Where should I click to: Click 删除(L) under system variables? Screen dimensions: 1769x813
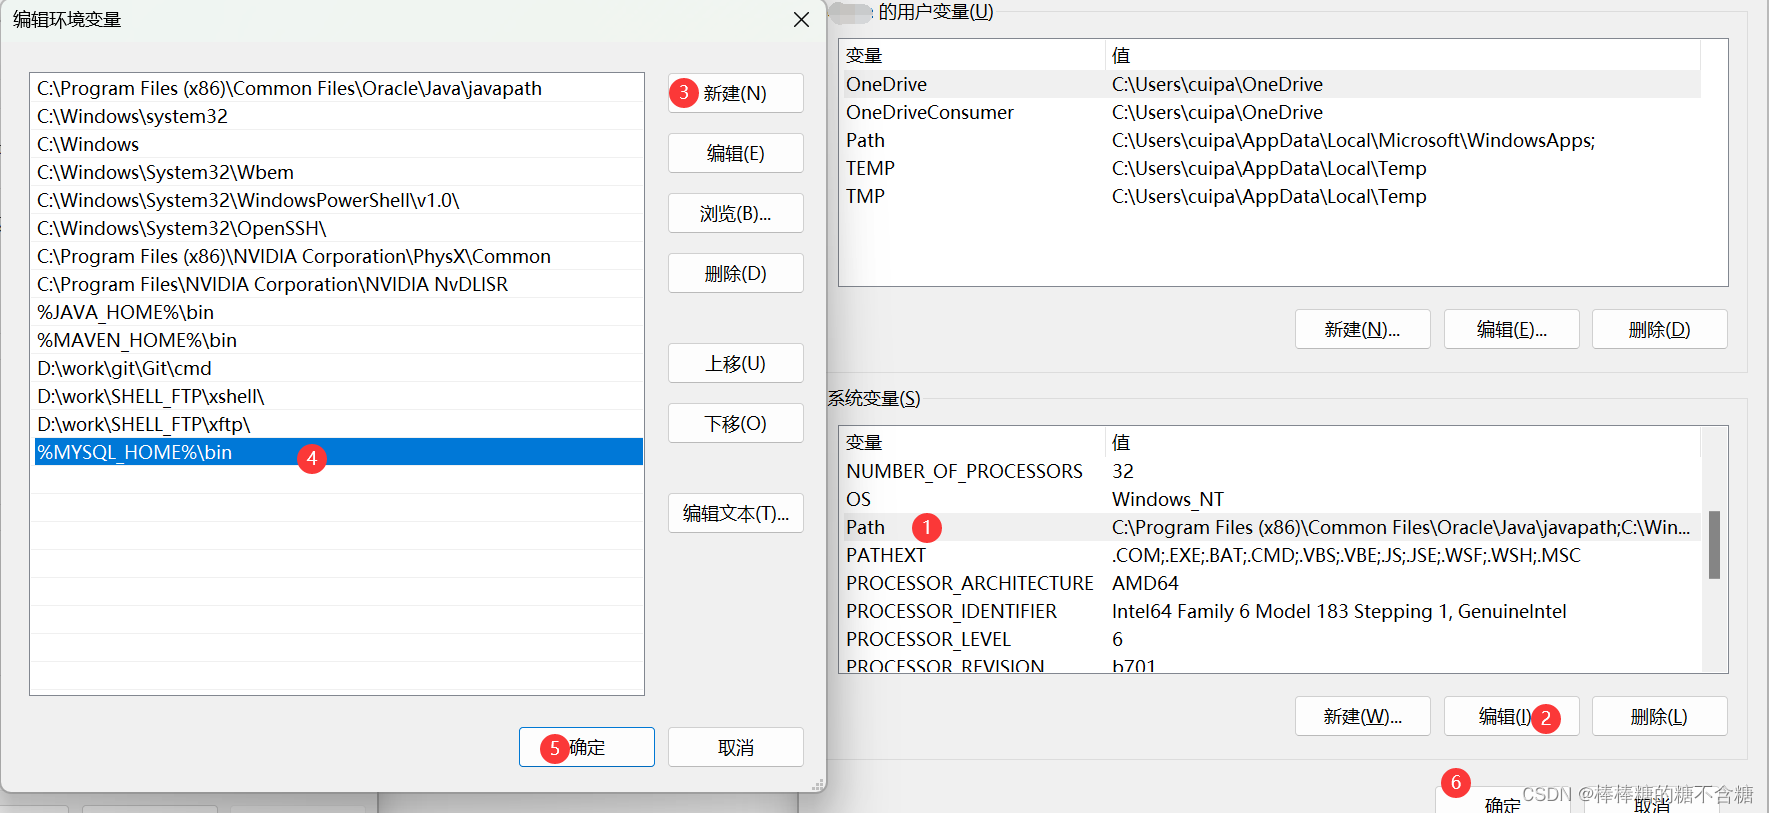1659,716
